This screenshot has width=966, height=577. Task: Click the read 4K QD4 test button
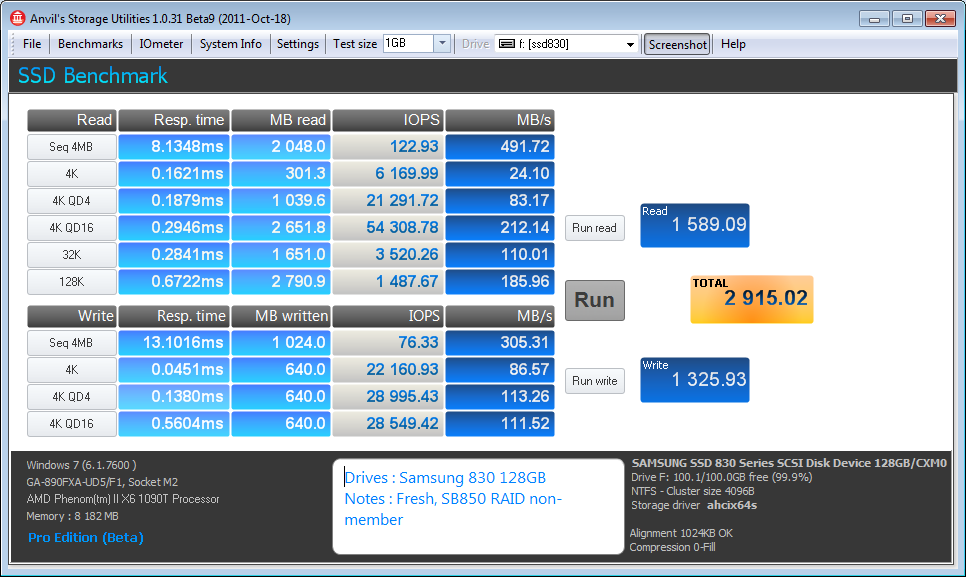pyautogui.click(x=71, y=201)
